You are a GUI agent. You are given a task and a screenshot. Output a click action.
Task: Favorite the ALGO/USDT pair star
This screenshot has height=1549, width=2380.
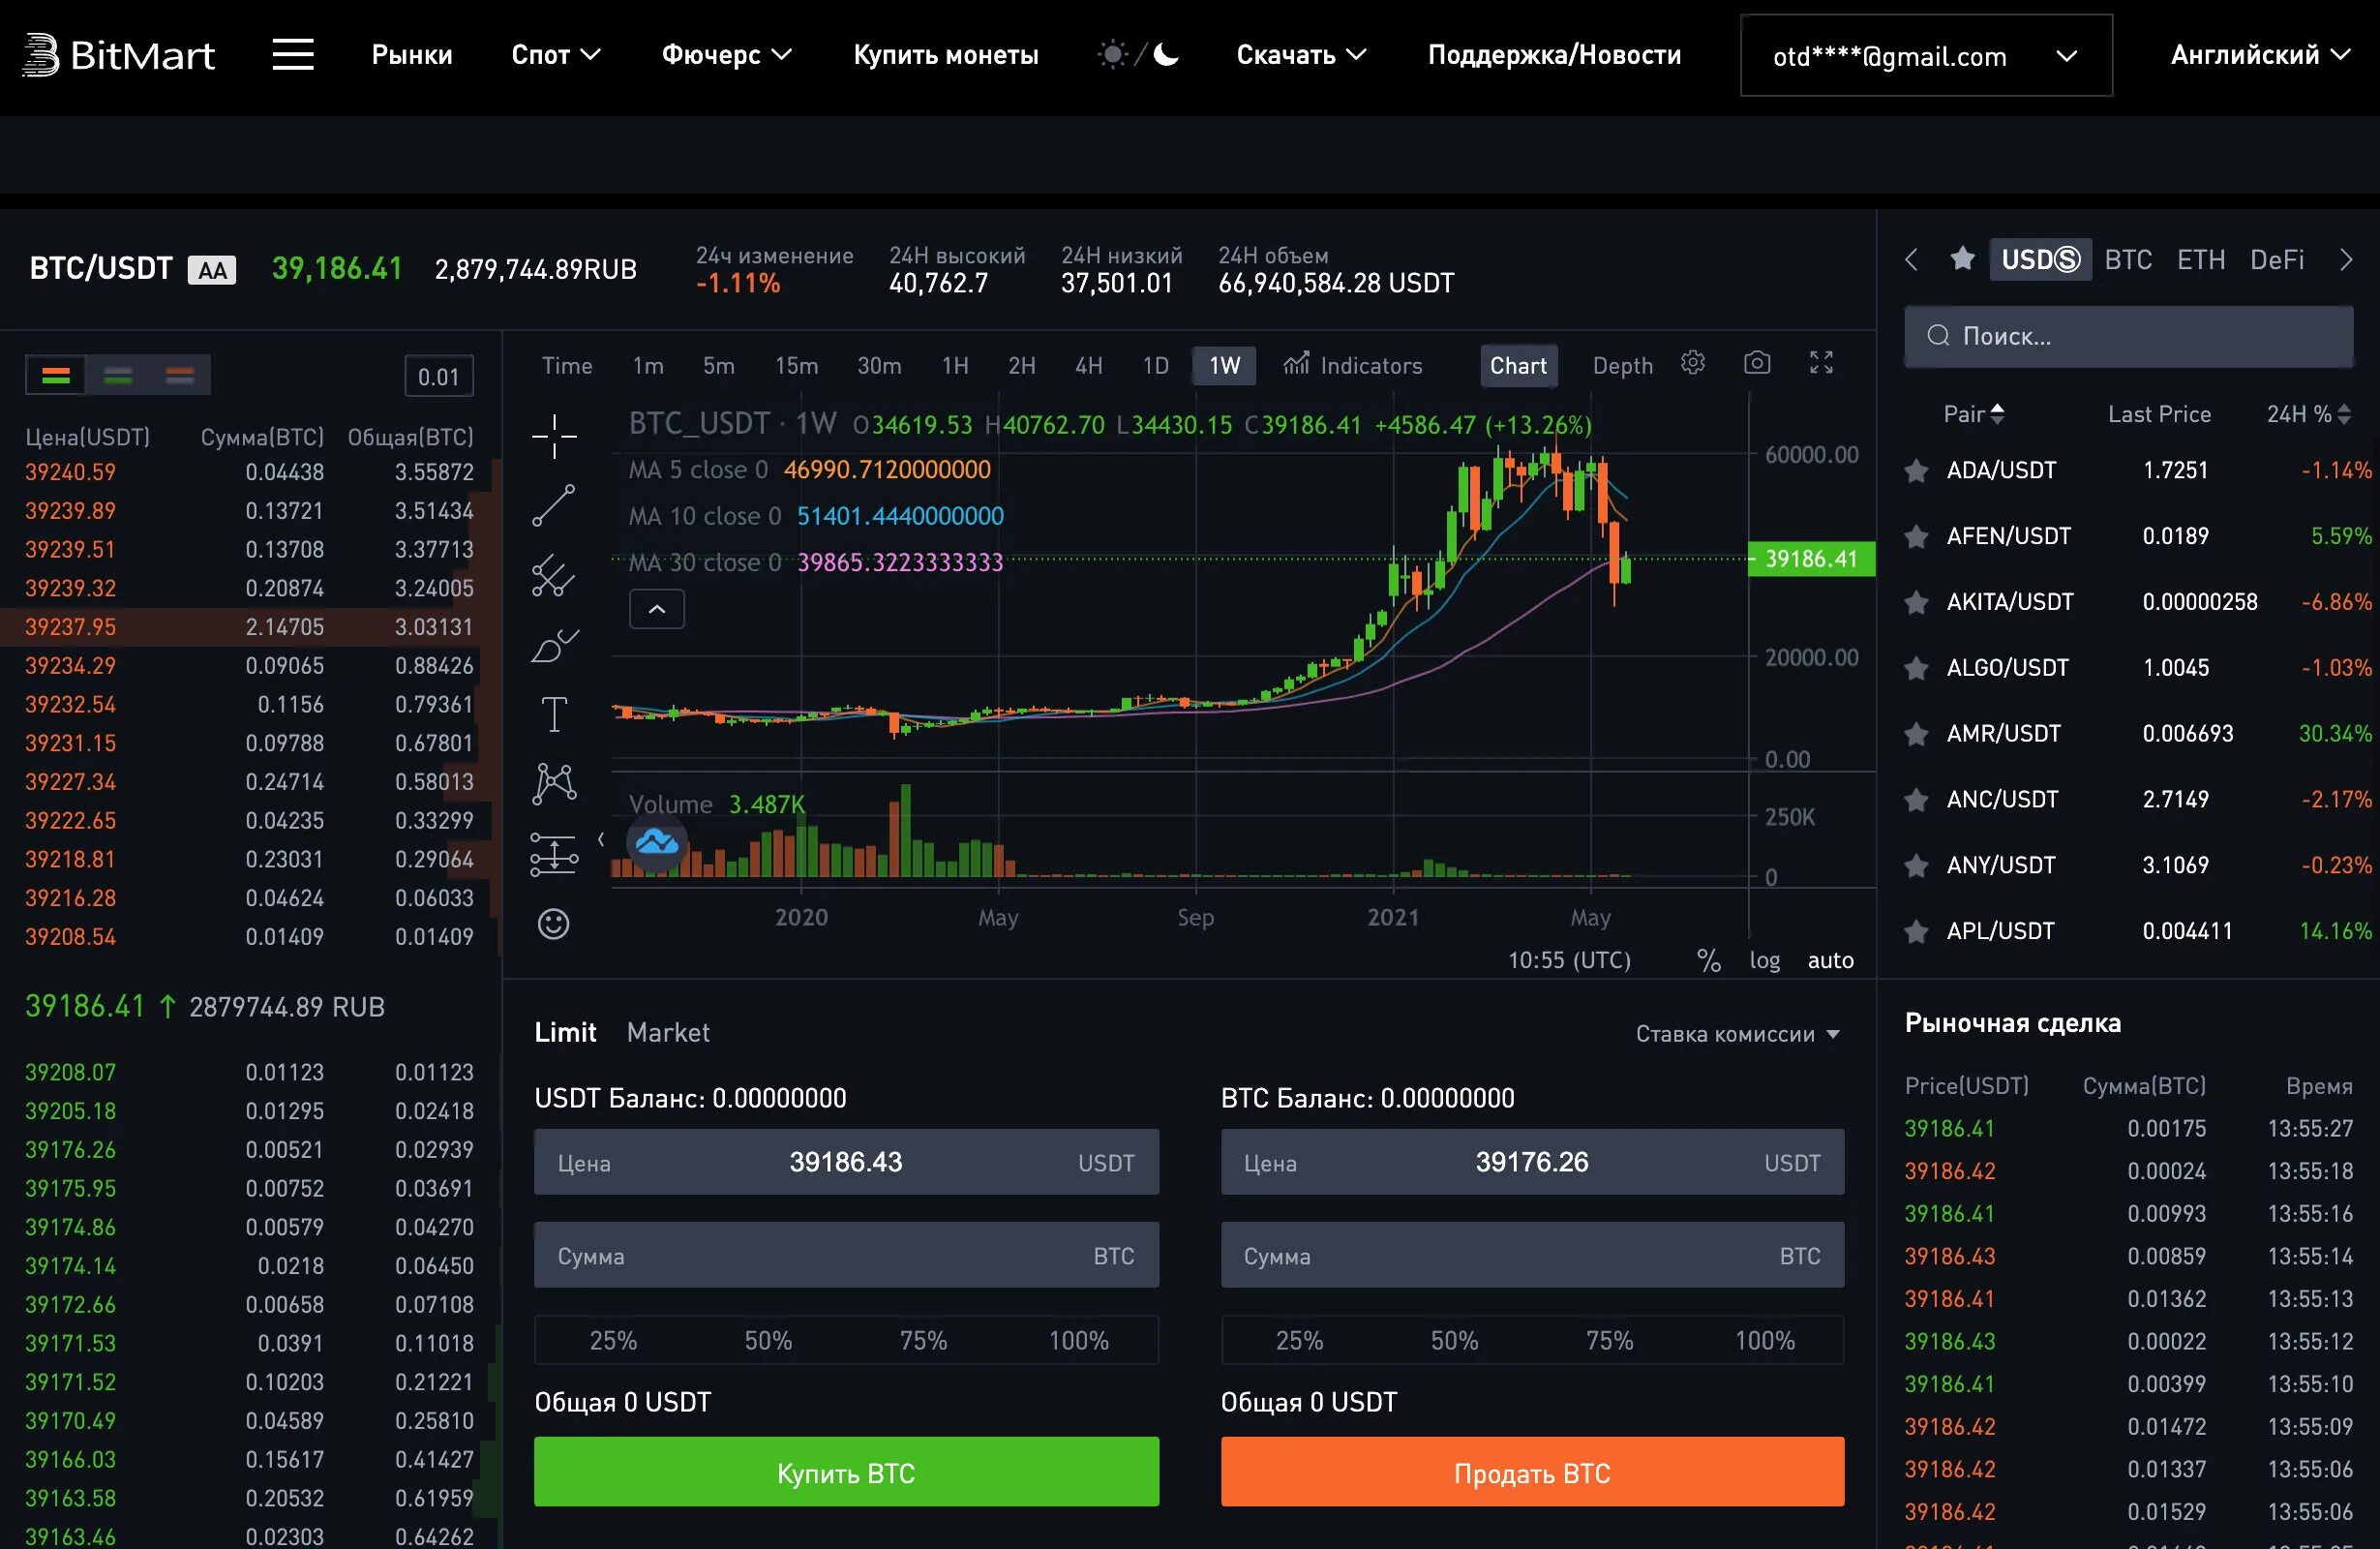pyautogui.click(x=1916, y=668)
